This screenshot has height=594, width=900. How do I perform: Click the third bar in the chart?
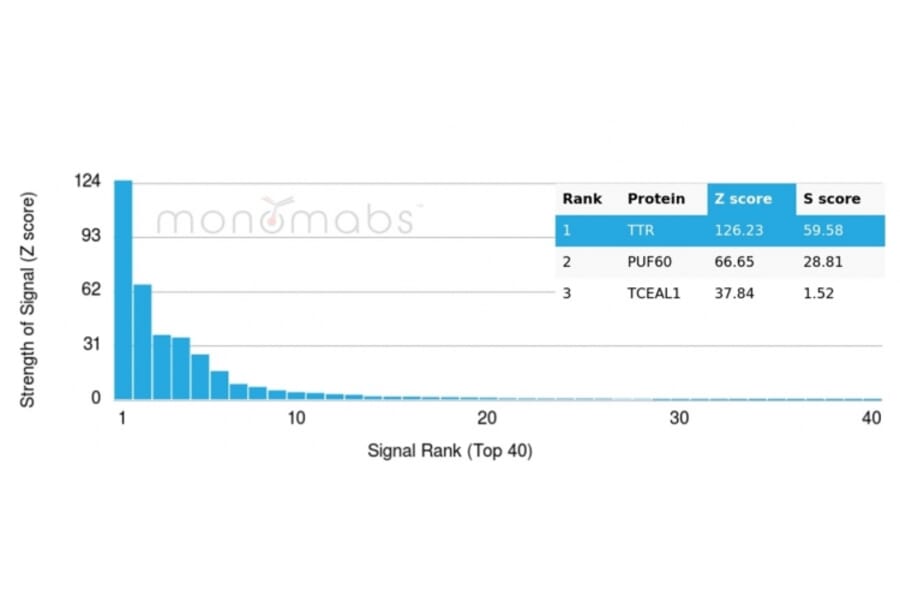pos(162,367)
